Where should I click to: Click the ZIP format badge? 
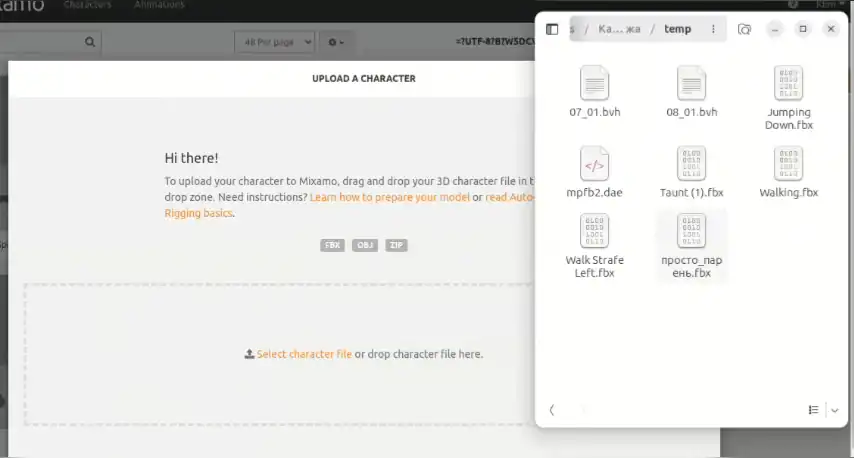(396, 245)
